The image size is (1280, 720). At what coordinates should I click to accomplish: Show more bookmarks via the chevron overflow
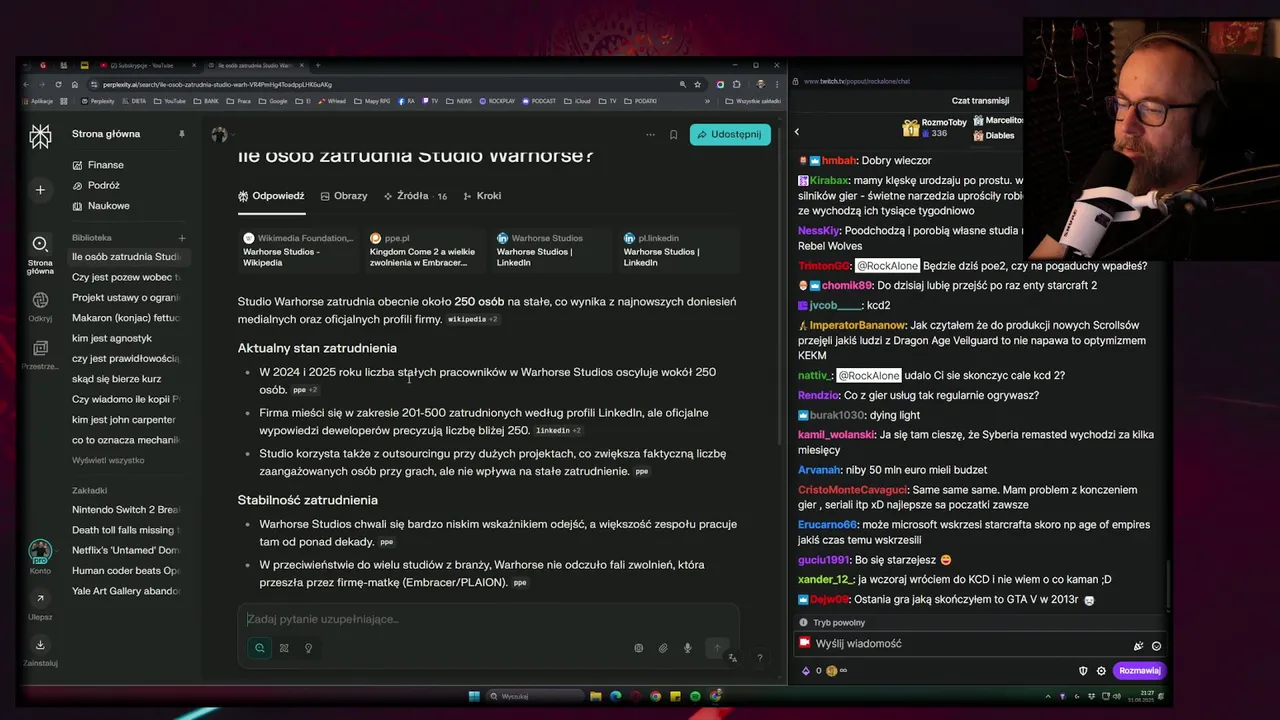(x=707, y=101)
